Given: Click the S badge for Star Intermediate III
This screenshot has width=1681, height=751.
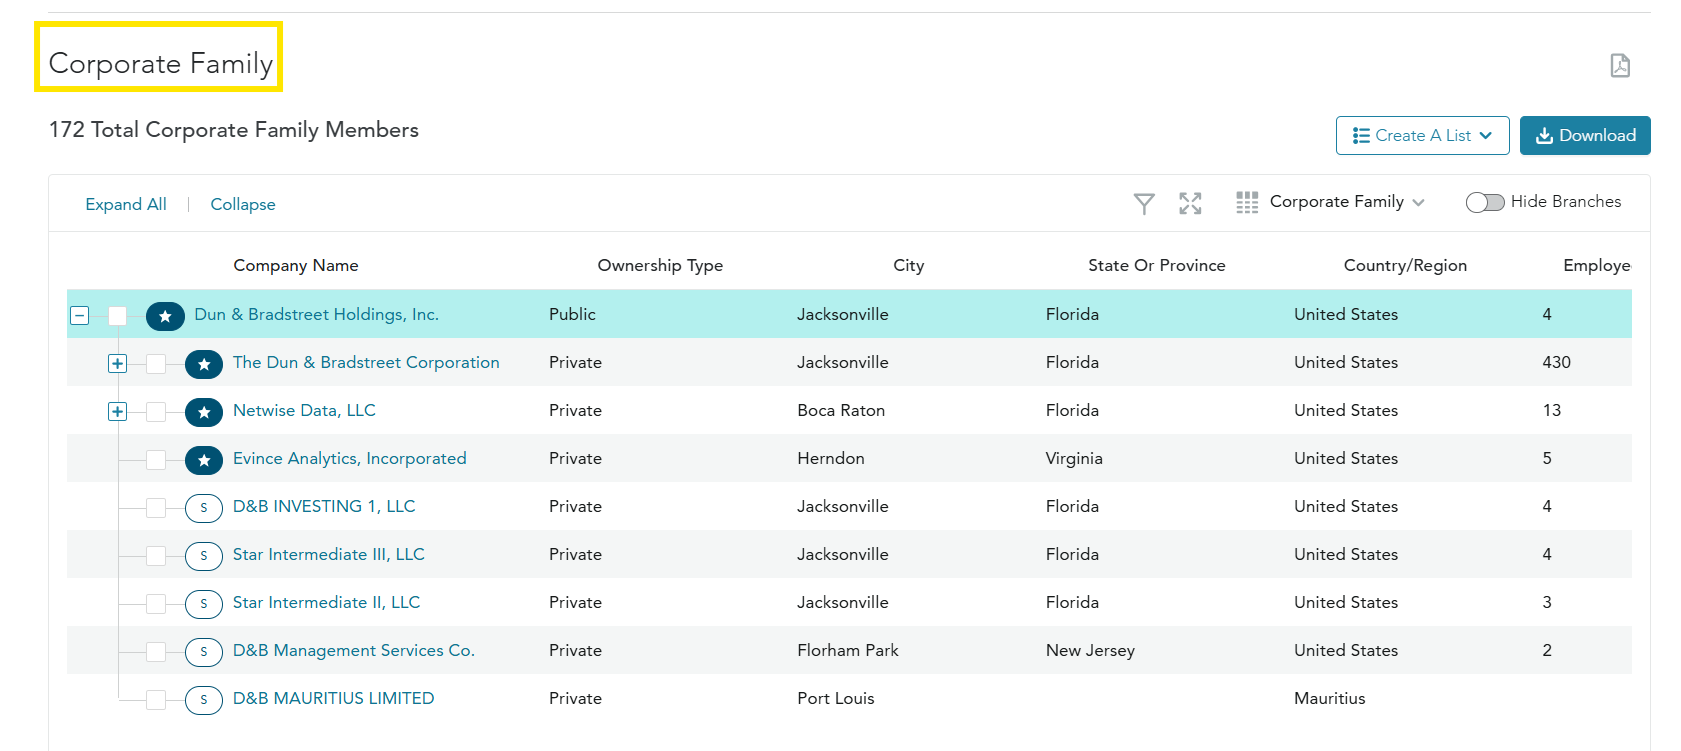Looking at the screenshot, I should [204, 556].
